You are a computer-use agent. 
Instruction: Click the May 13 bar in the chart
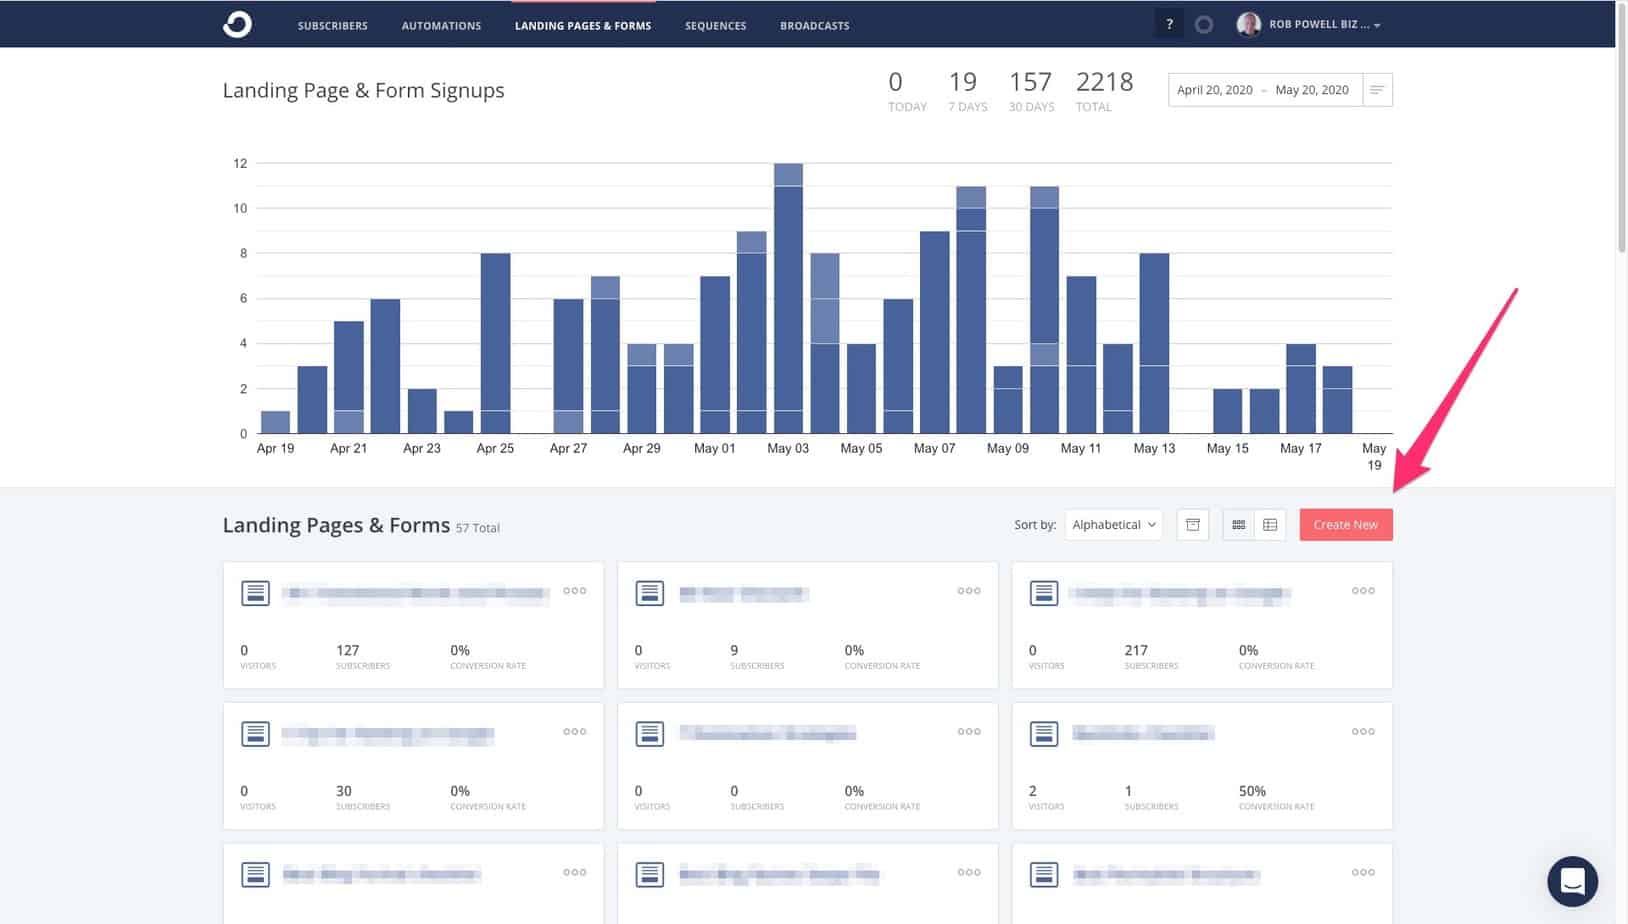(x=1154, y=343)
